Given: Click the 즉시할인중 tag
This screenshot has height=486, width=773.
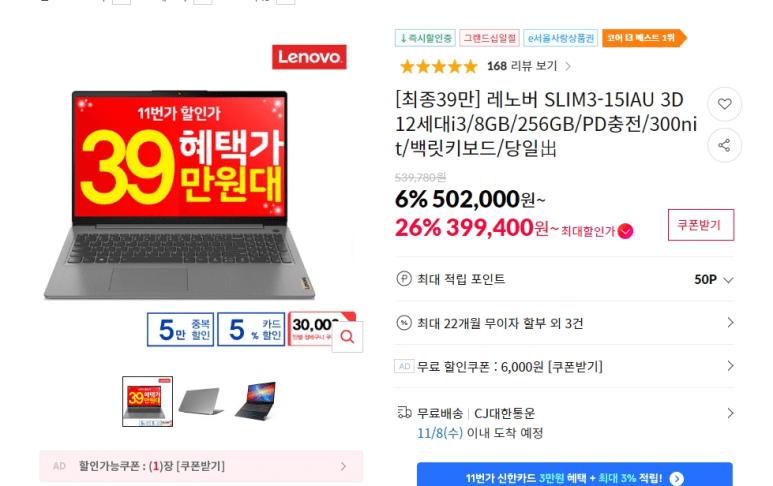Looking at the screenshot, I should click(x=425, y=38).
